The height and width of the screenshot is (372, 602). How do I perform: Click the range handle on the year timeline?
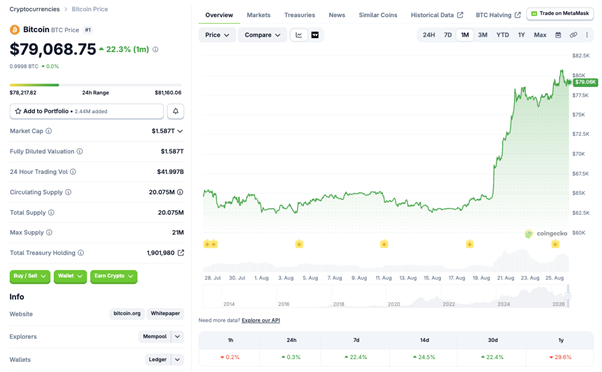coord(568,296)
